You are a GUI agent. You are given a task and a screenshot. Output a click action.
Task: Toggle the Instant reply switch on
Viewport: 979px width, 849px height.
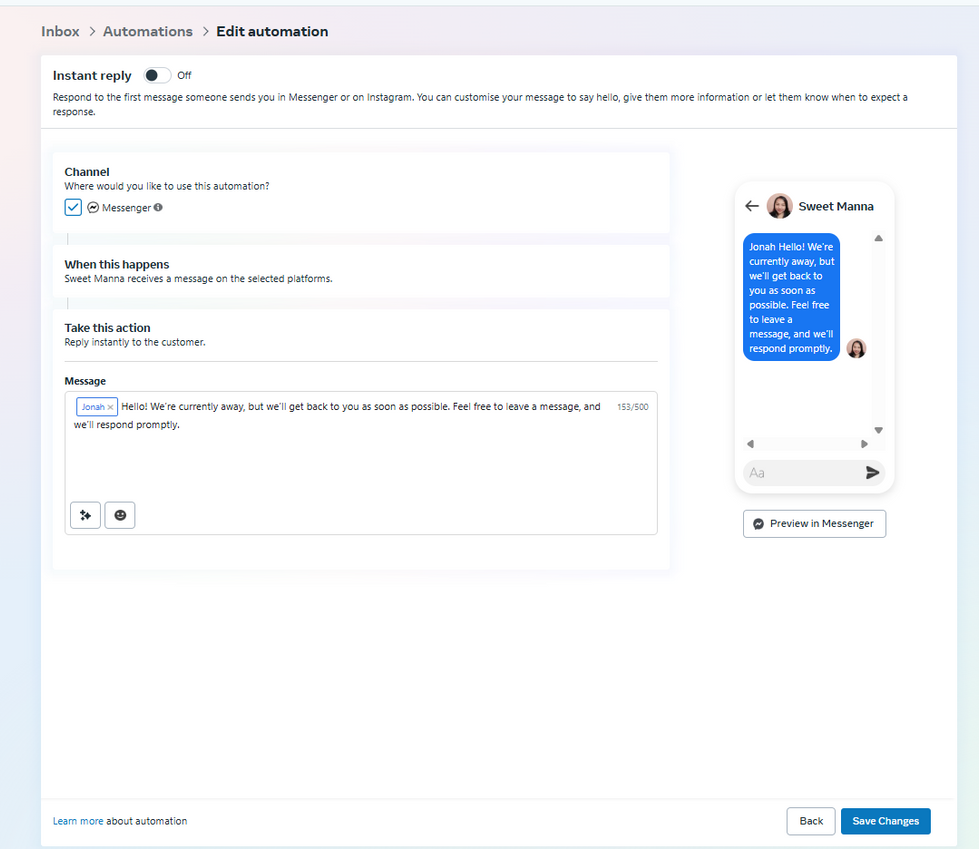point(157,76)
